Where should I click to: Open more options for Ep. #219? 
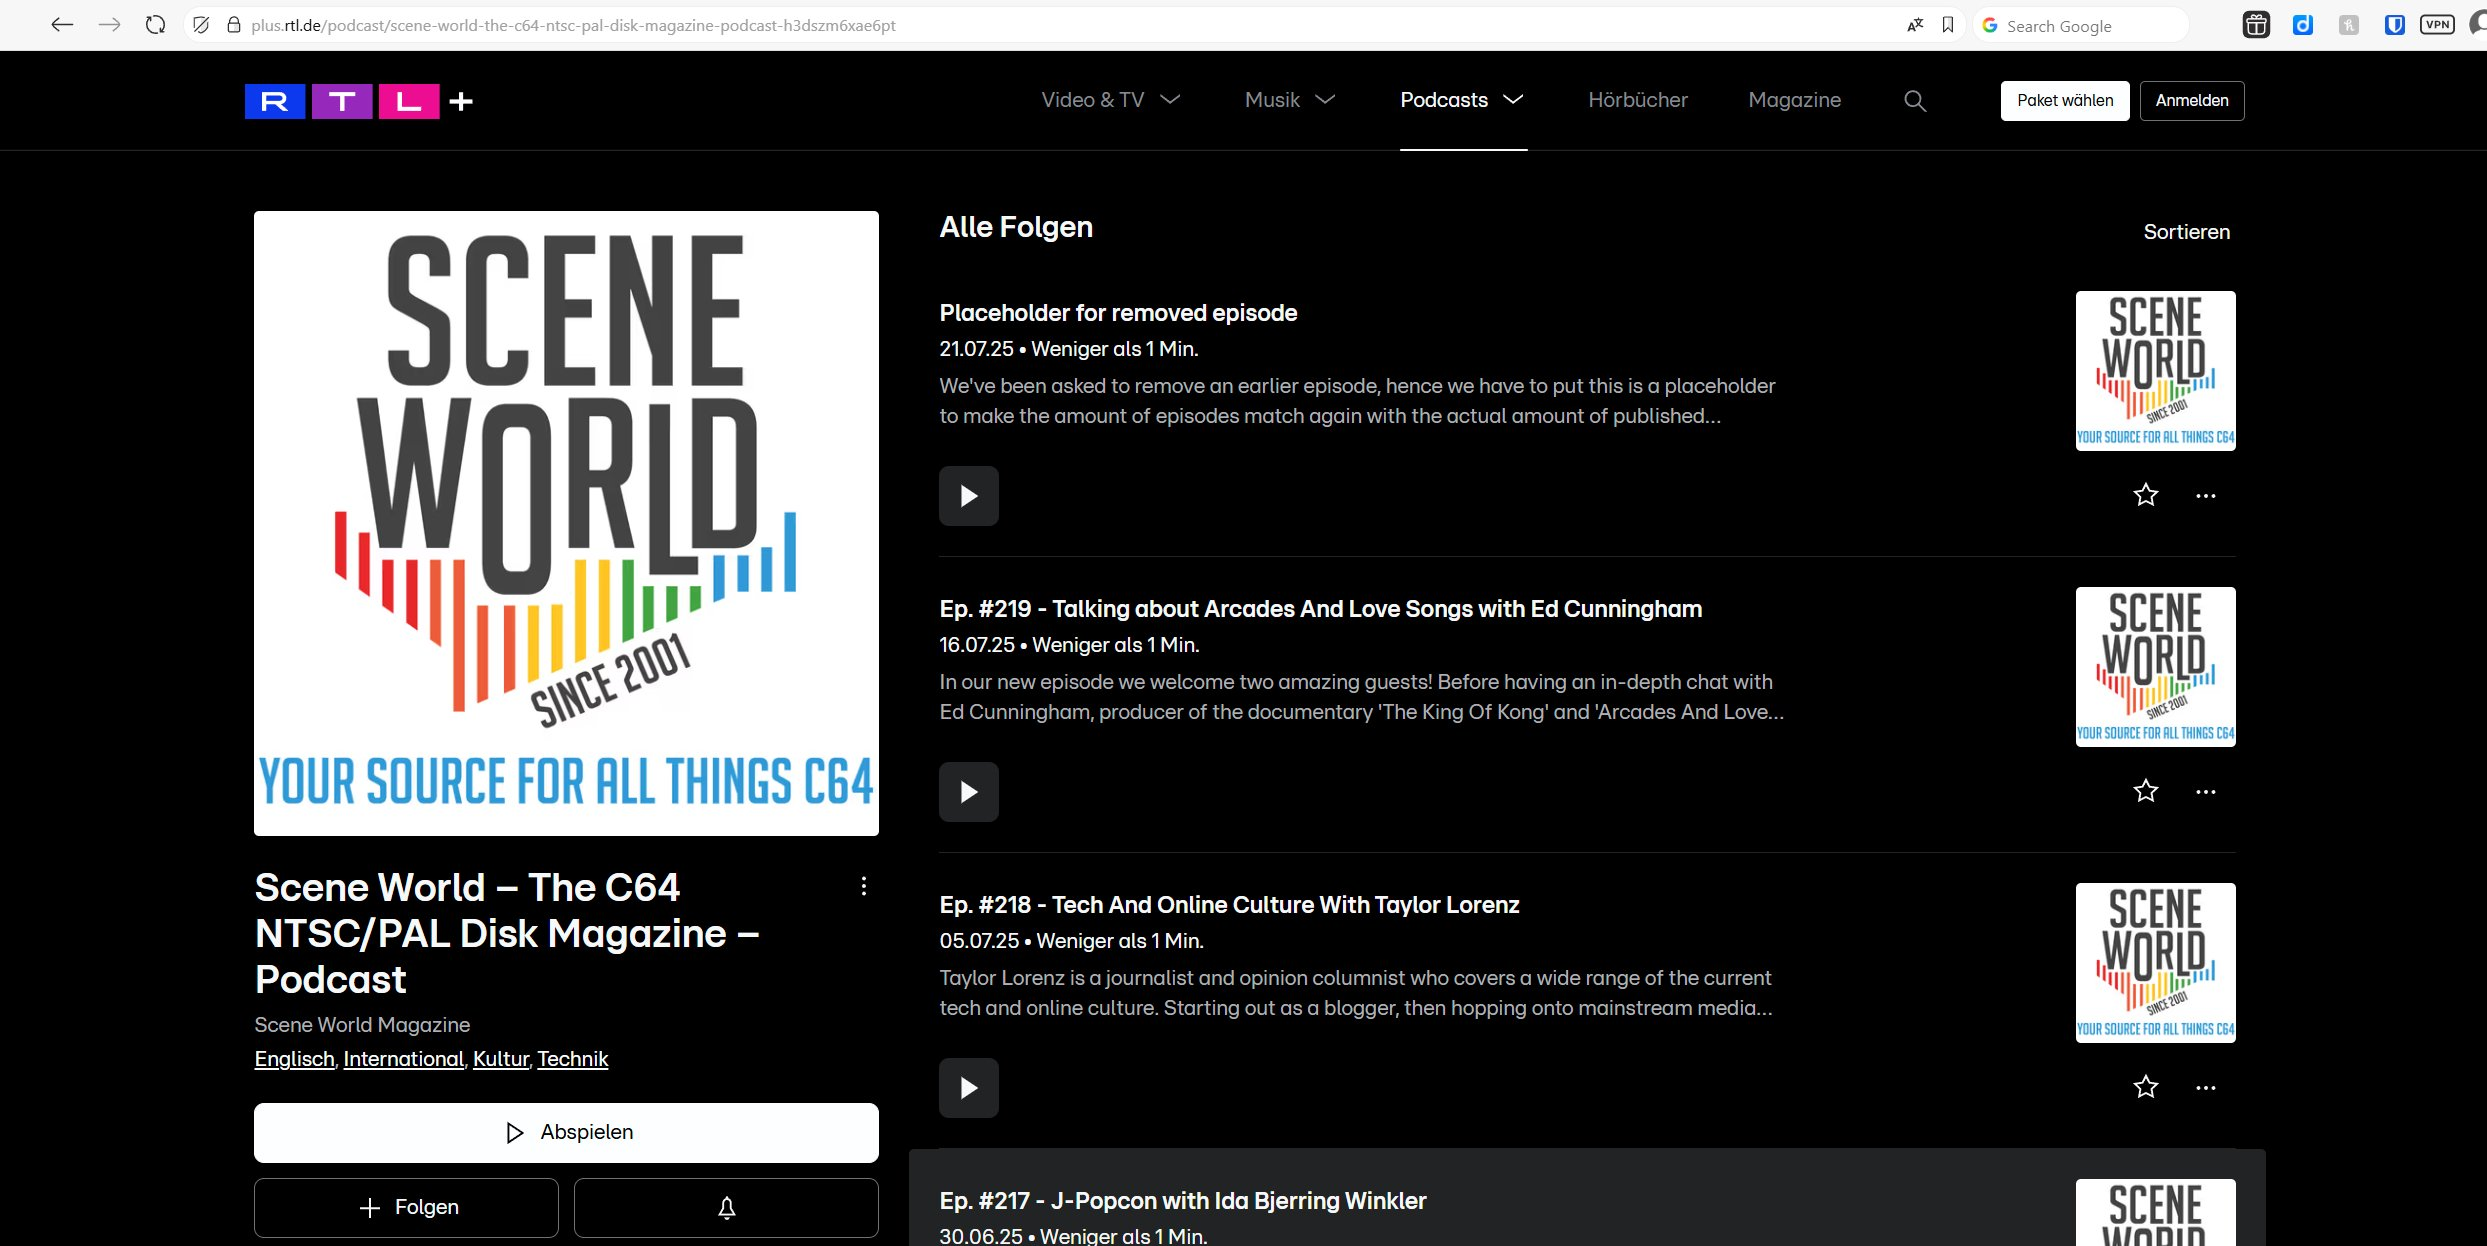click(x=2206, y=792)
